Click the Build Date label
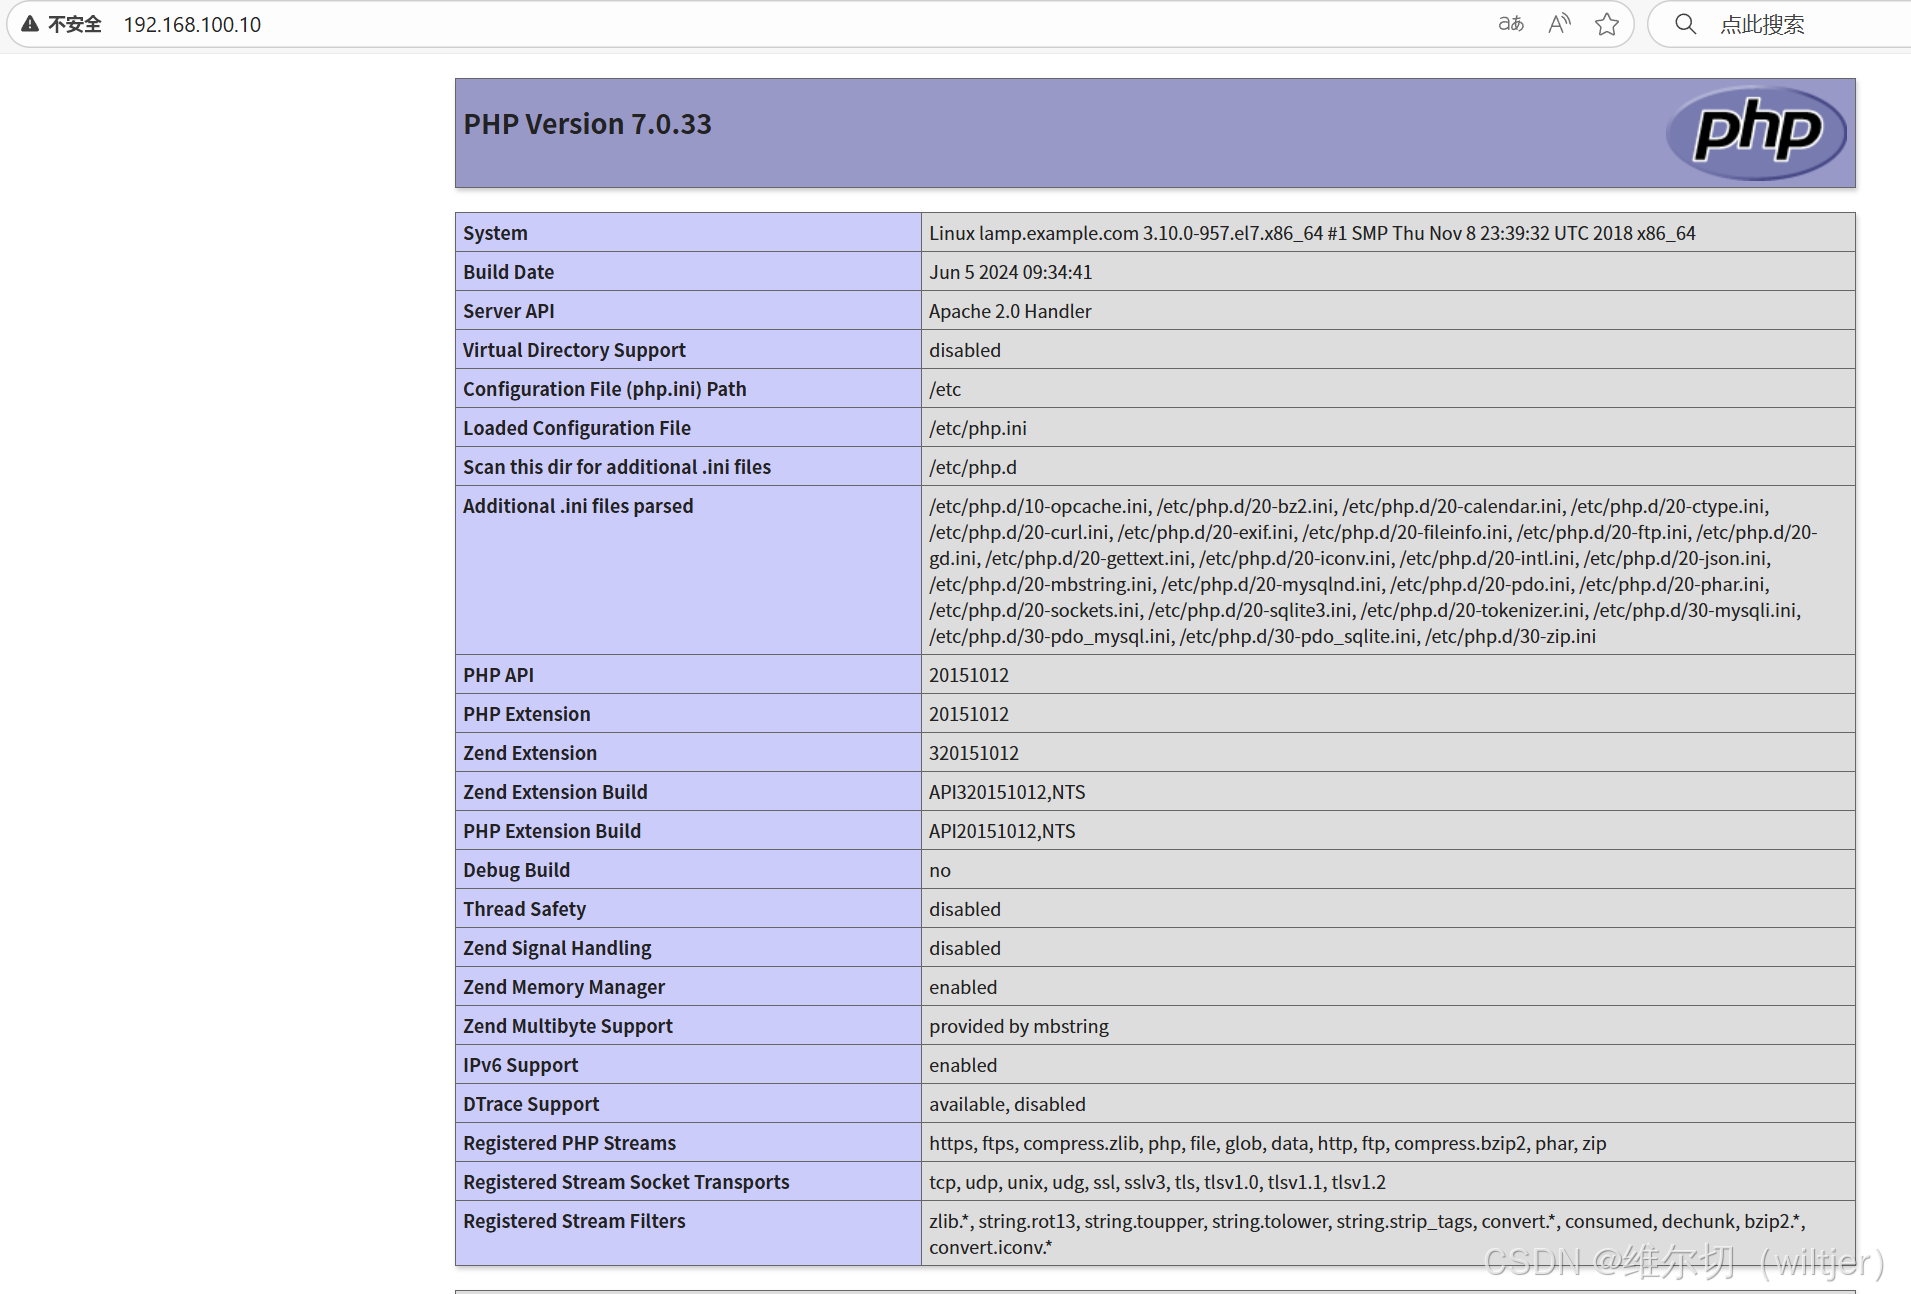The image size is (1911, 1294). [508, 272]
